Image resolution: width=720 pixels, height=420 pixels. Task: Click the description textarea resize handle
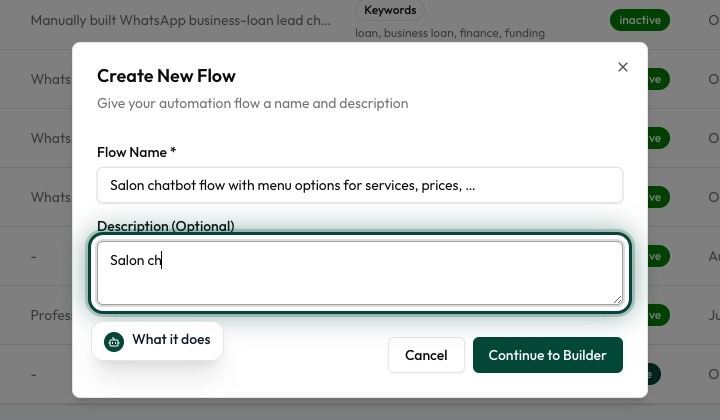(x=617, y=299)
